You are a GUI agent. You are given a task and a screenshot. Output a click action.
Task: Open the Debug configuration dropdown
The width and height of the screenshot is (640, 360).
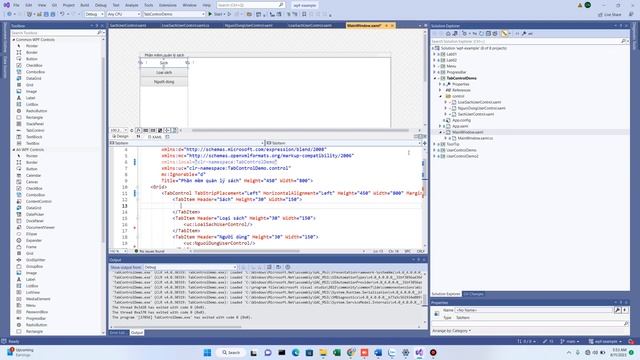[x=94, y=14]
